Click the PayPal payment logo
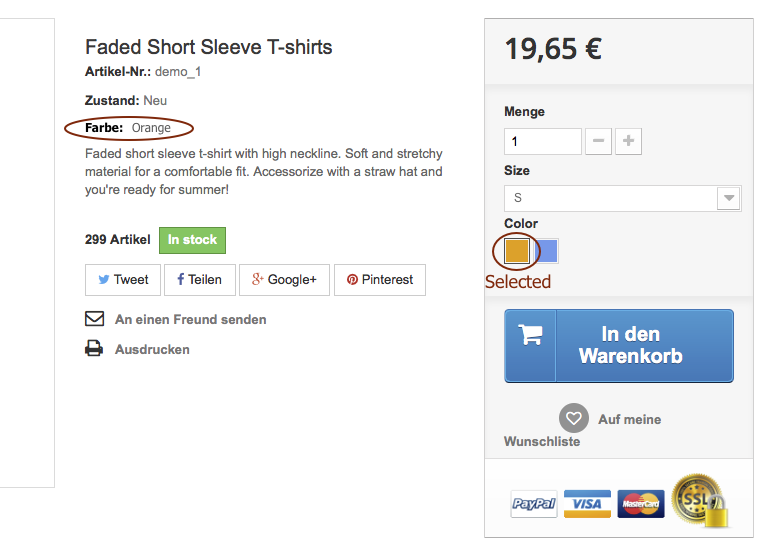This screenshot has height=552, width=773. click(534, 504)
